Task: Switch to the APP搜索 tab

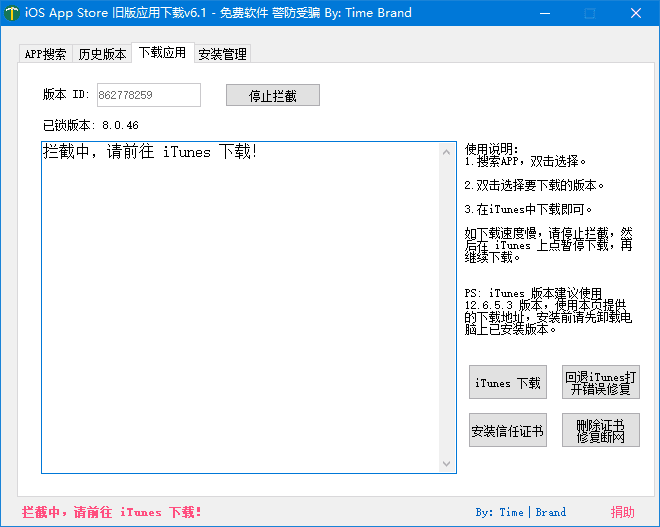Action: click(46, 54)
